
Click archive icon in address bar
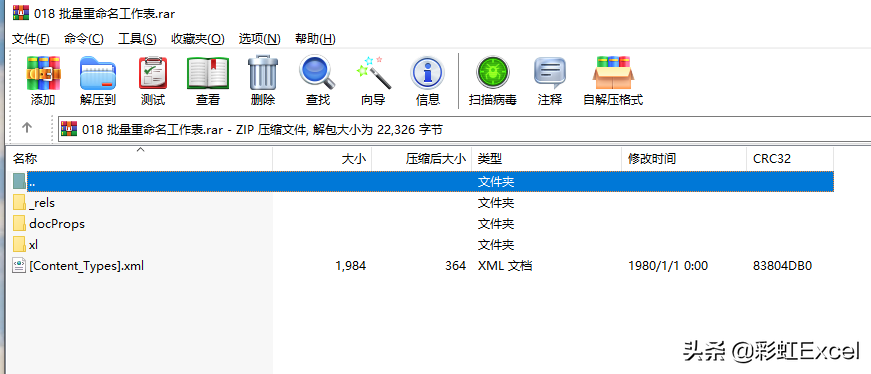69,129
